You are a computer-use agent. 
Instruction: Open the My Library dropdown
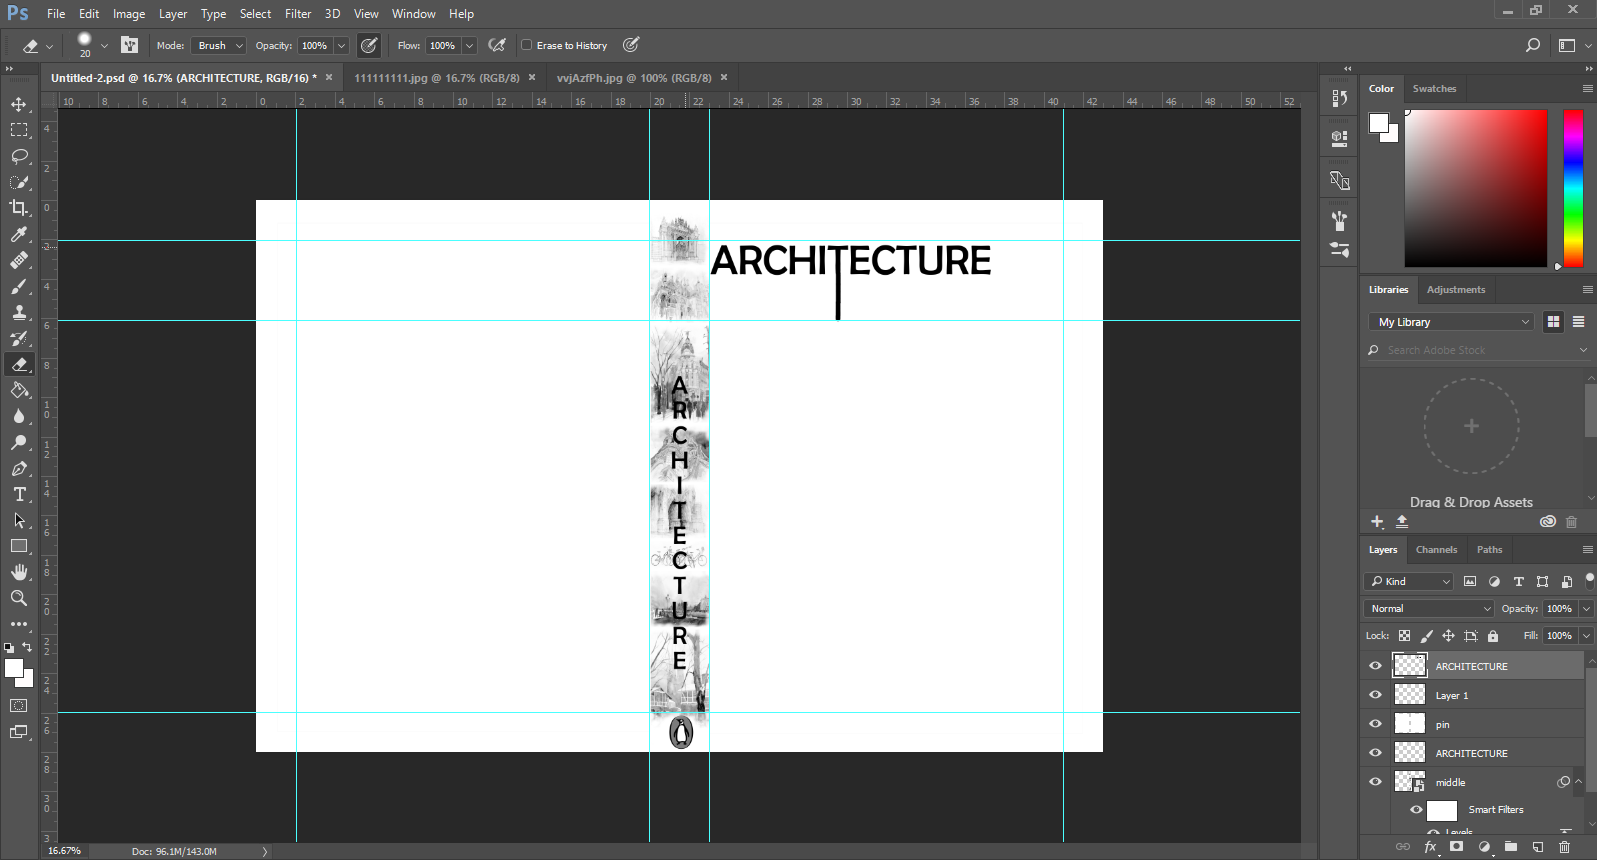(1450, 322)
